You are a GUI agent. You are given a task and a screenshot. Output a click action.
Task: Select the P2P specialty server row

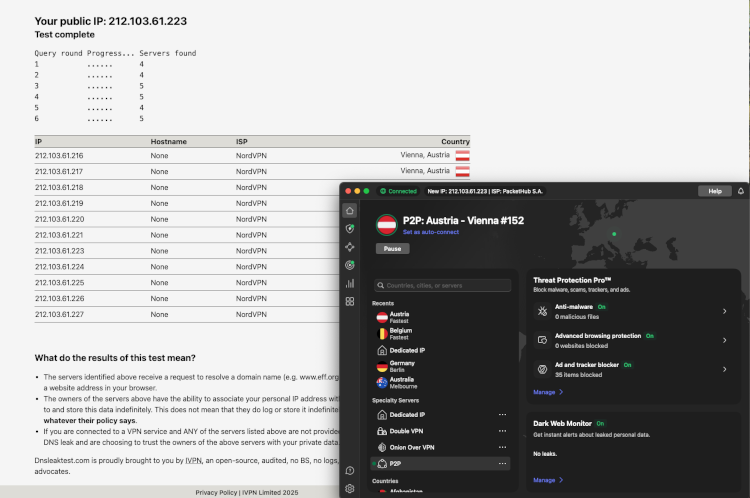(x=440, y=464)
